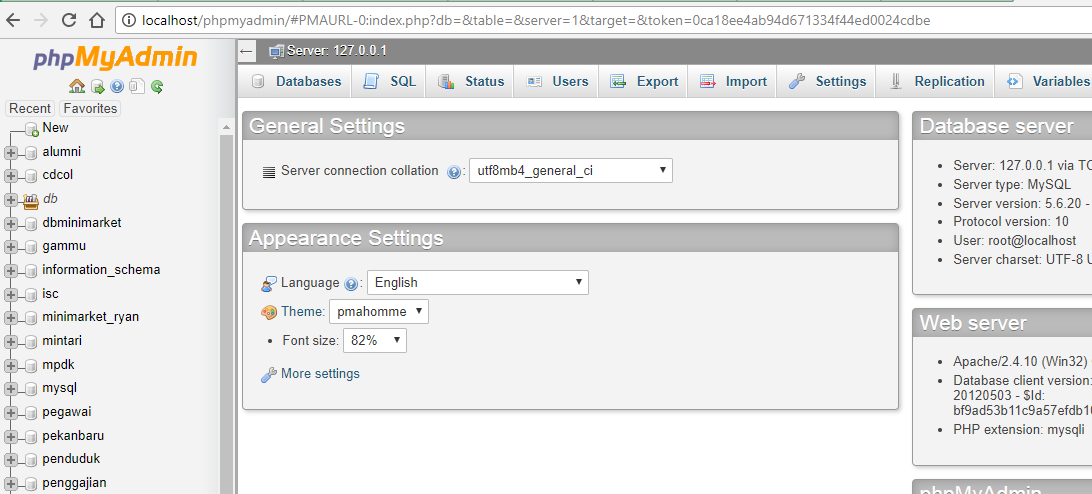Click the log out icon in sidebar

click(x=97, y=87)
